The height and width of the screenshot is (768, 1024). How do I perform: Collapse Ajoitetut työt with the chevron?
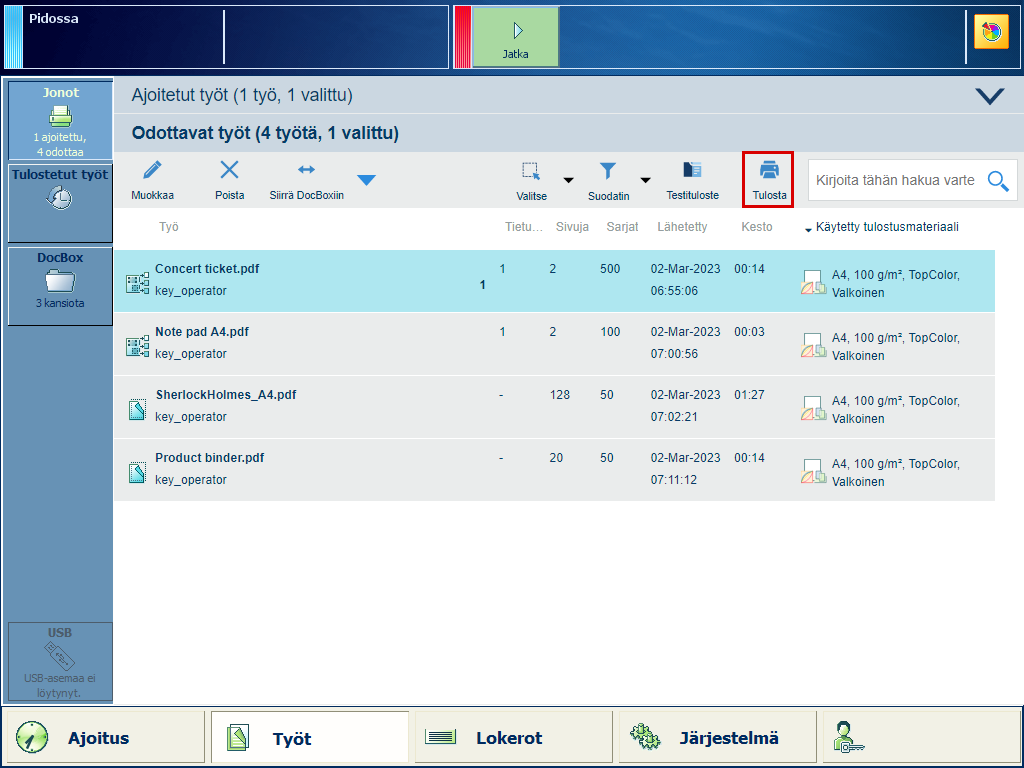click(x=989, y=97)
